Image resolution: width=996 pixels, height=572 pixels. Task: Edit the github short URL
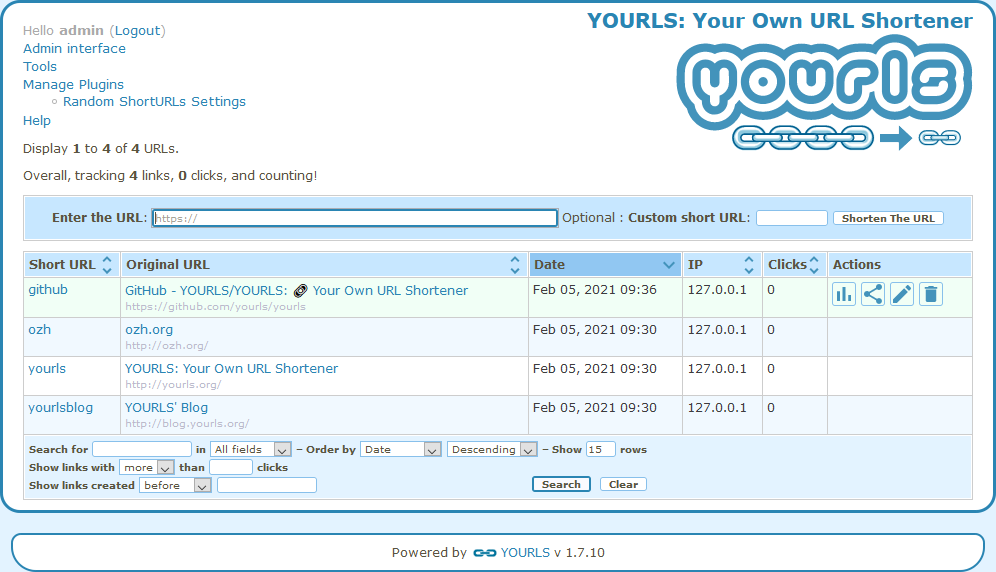click(x=902, y=294)
